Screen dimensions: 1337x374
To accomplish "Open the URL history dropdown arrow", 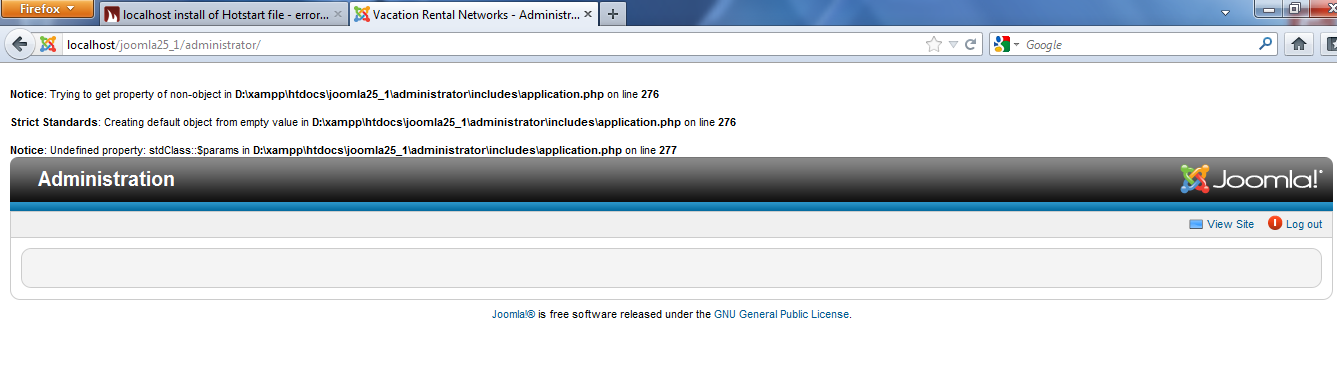I will click(953, 44).
